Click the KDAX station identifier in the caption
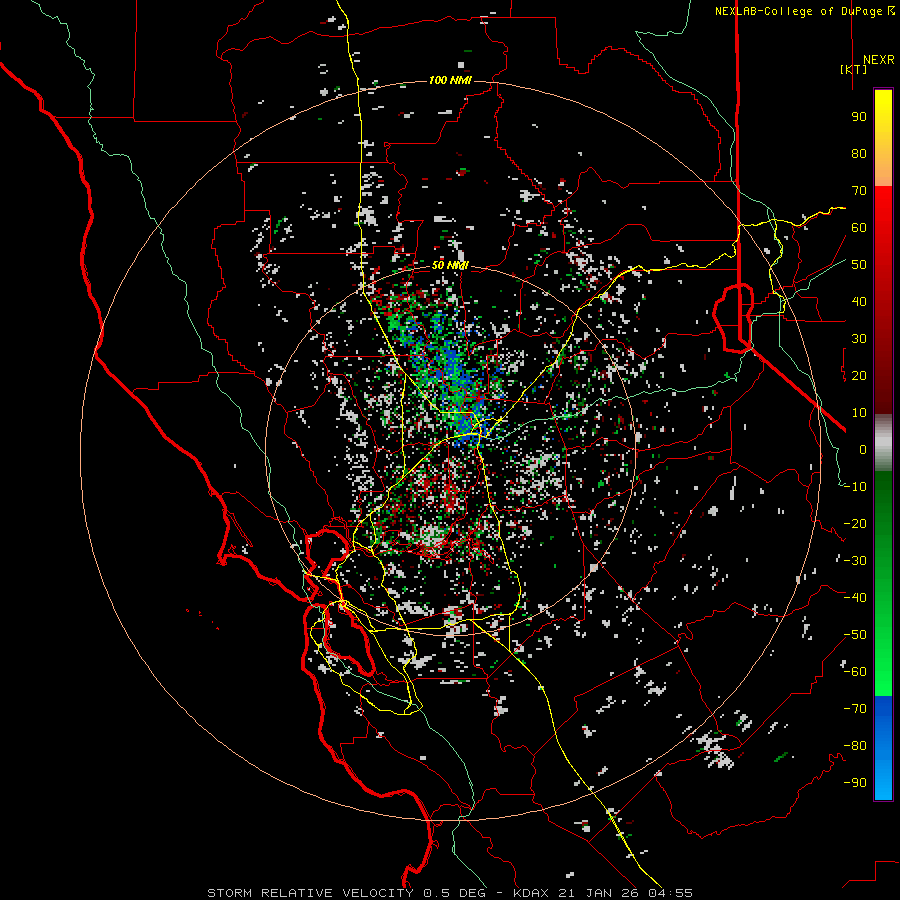The image size is (900, 900). click(x=530, y=893)
